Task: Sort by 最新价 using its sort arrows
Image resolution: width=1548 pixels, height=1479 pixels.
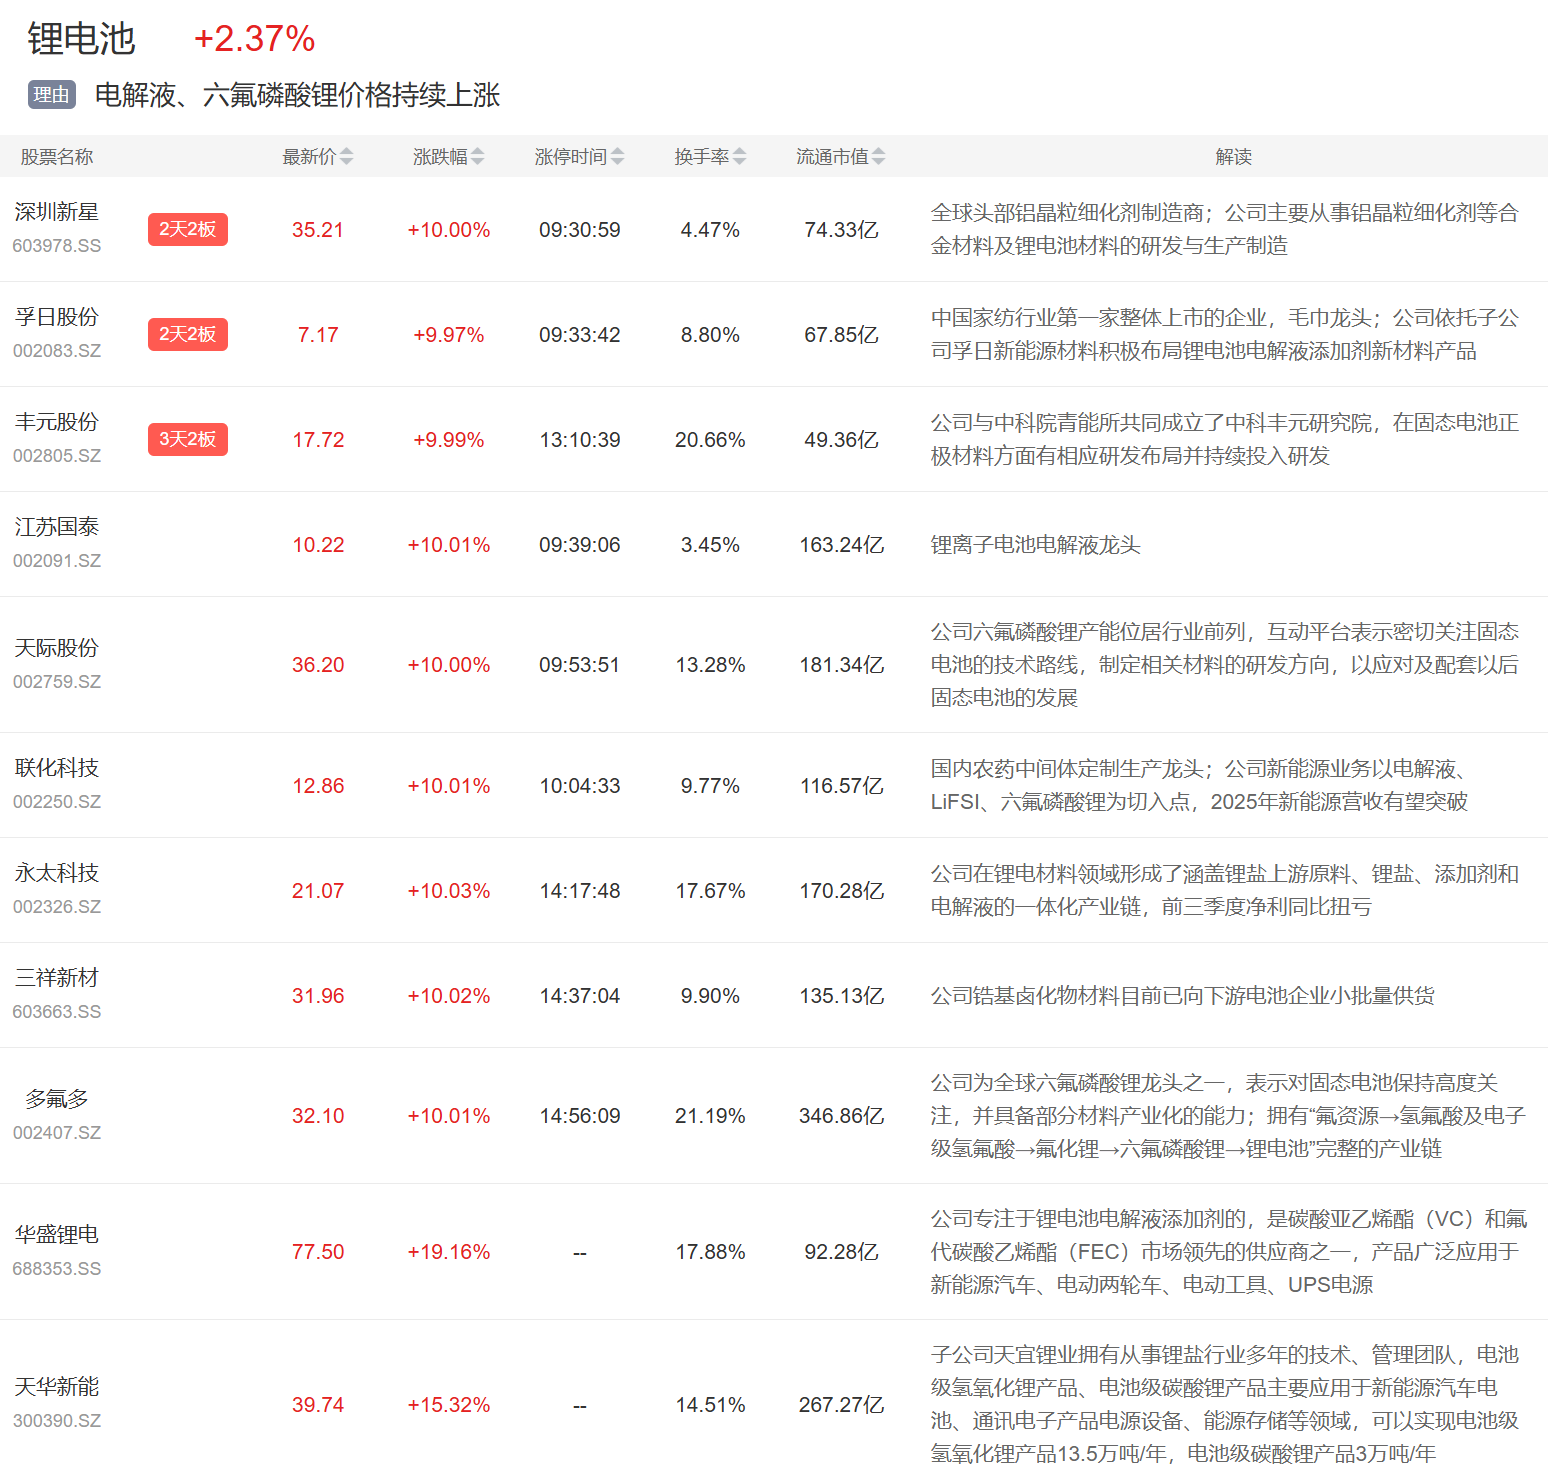Action: tap(346, 157)
